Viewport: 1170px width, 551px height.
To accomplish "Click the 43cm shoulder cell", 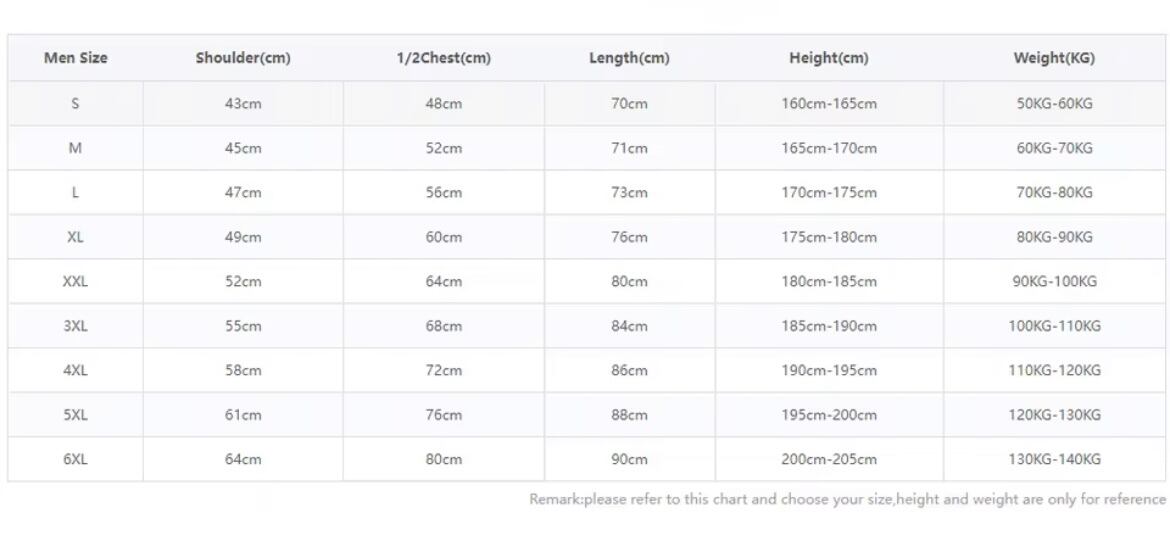I will (x=243, y=104).
